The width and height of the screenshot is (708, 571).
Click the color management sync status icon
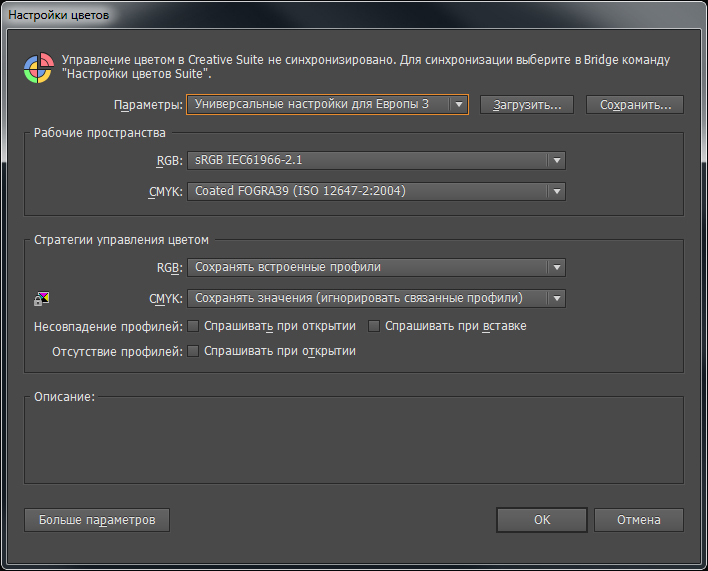tap(39, 68)
